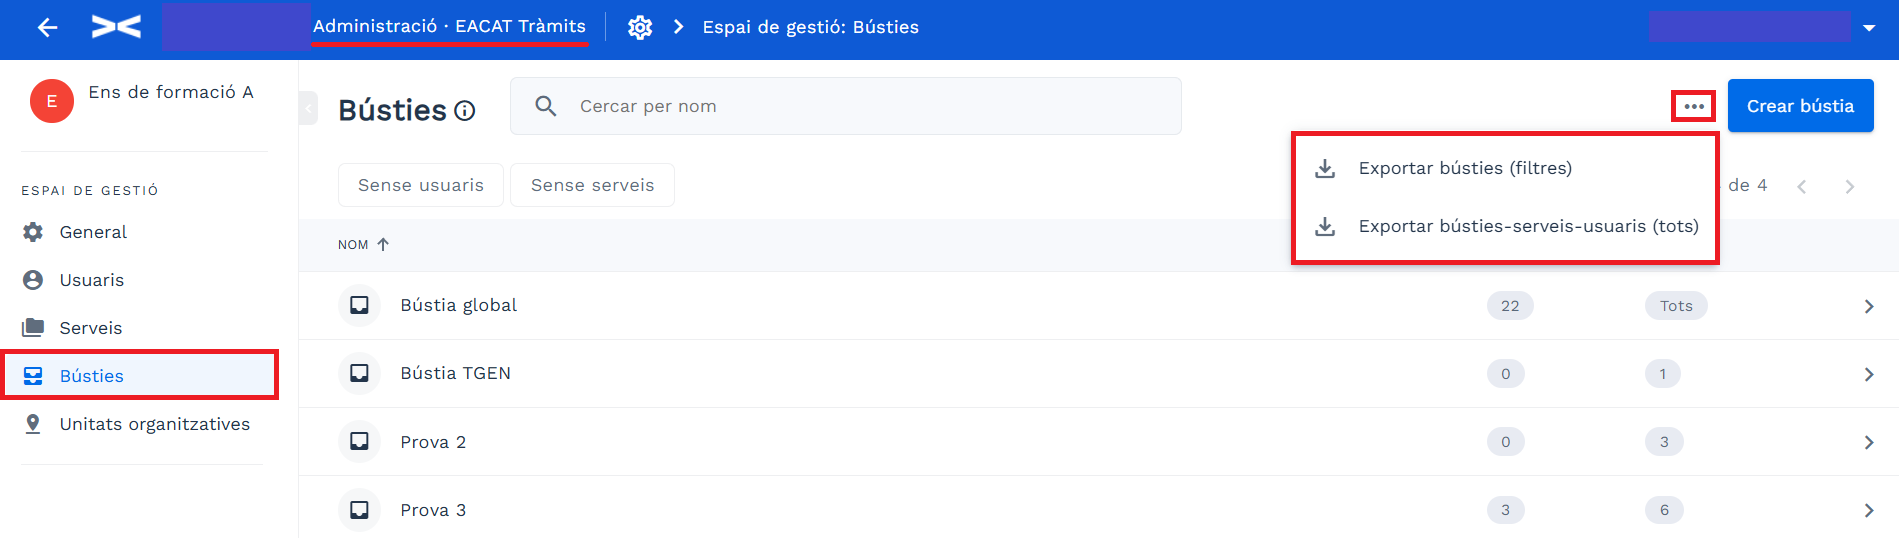The width and height of the screenshot is (1899, 538).
Task: Click the EACAT logo icon
Action: 116,27
